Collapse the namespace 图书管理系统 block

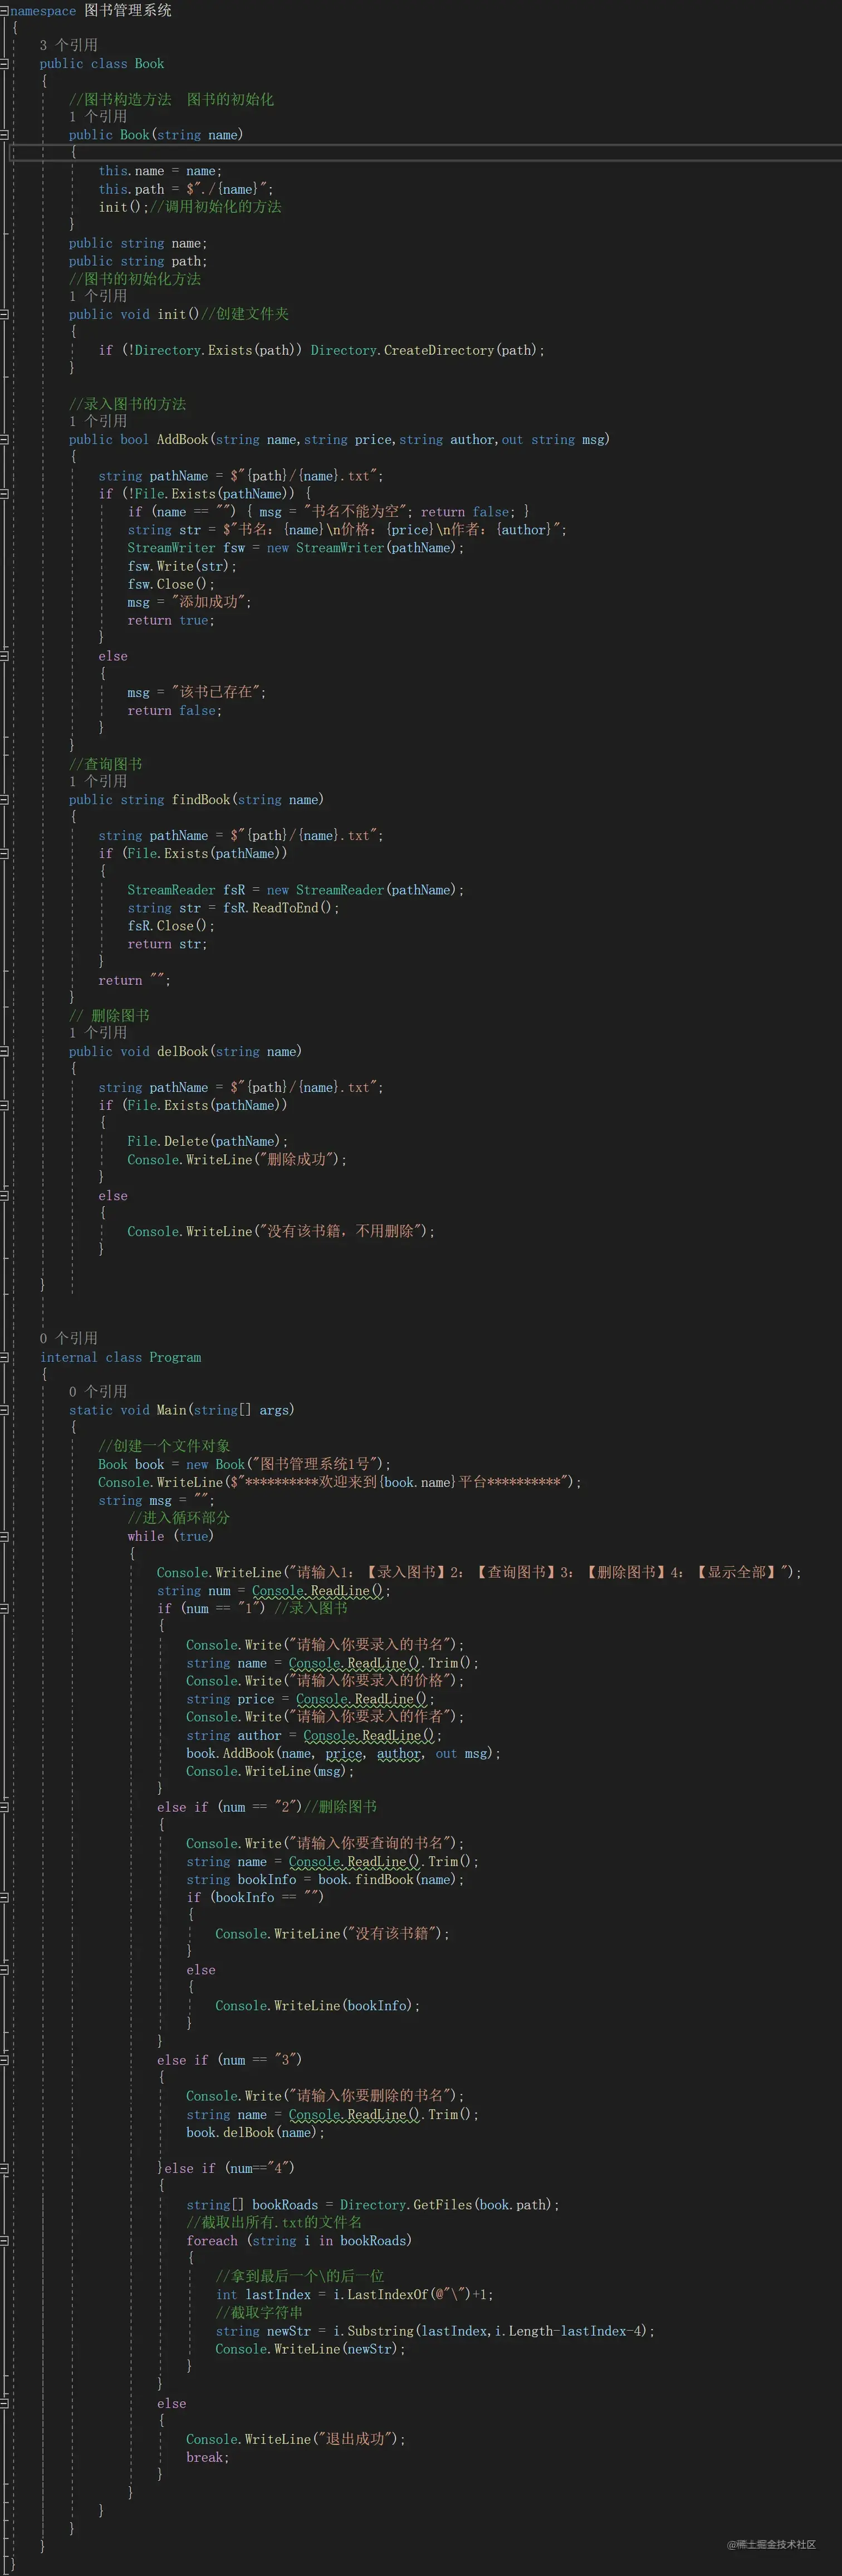click(x=4, y=10)
